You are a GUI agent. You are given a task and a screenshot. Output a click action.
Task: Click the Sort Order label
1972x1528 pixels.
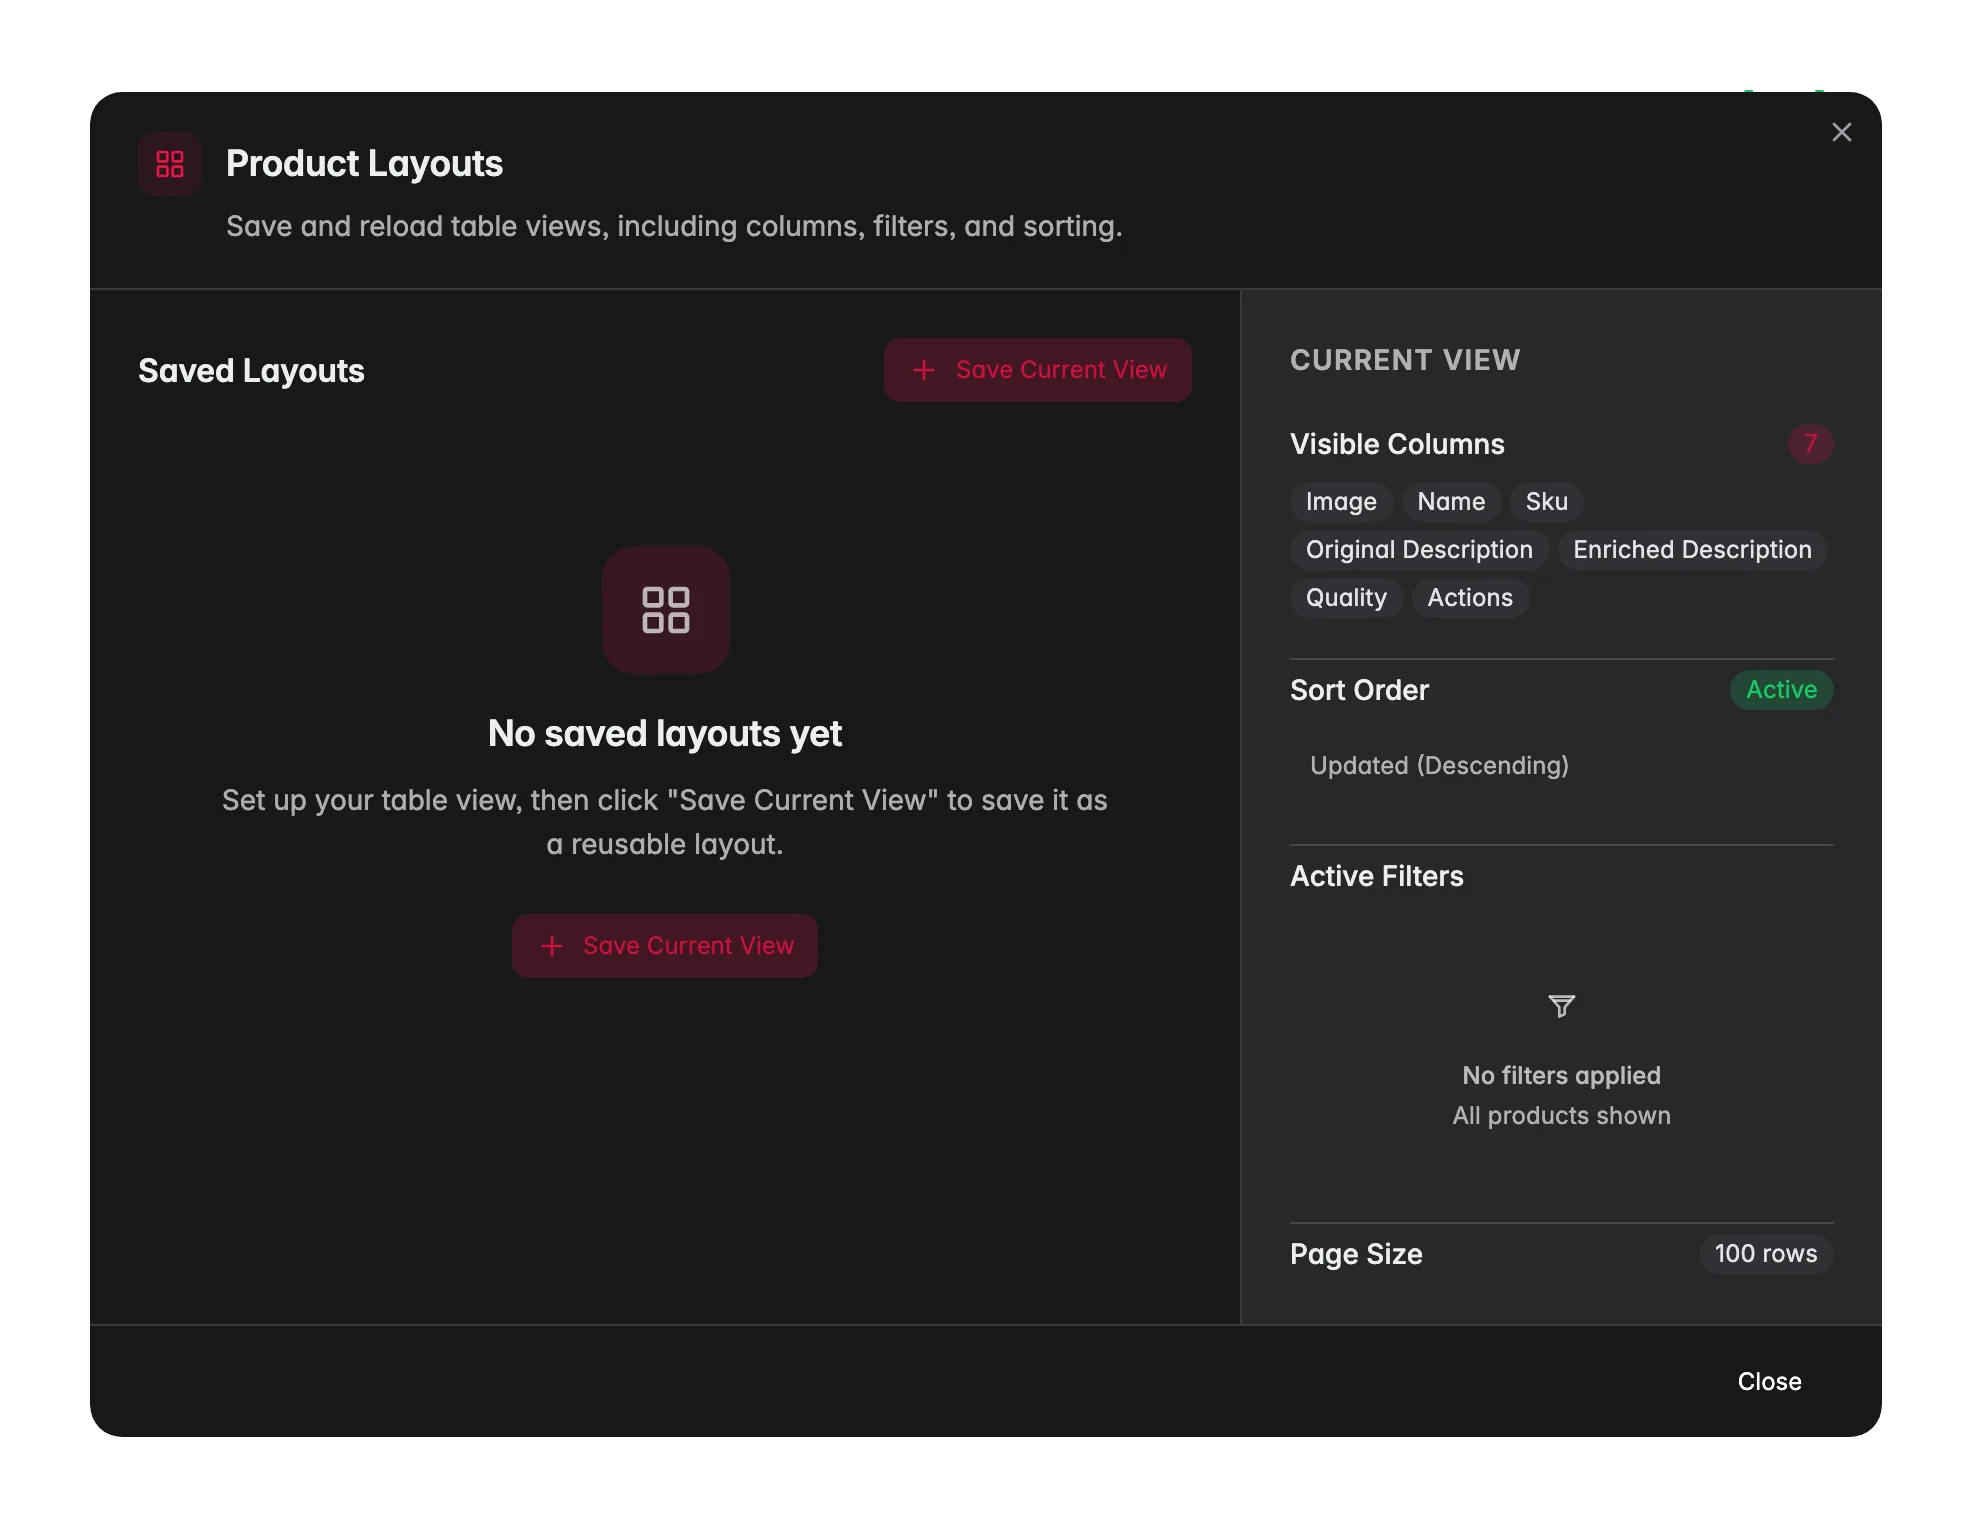click(1359, 690)
